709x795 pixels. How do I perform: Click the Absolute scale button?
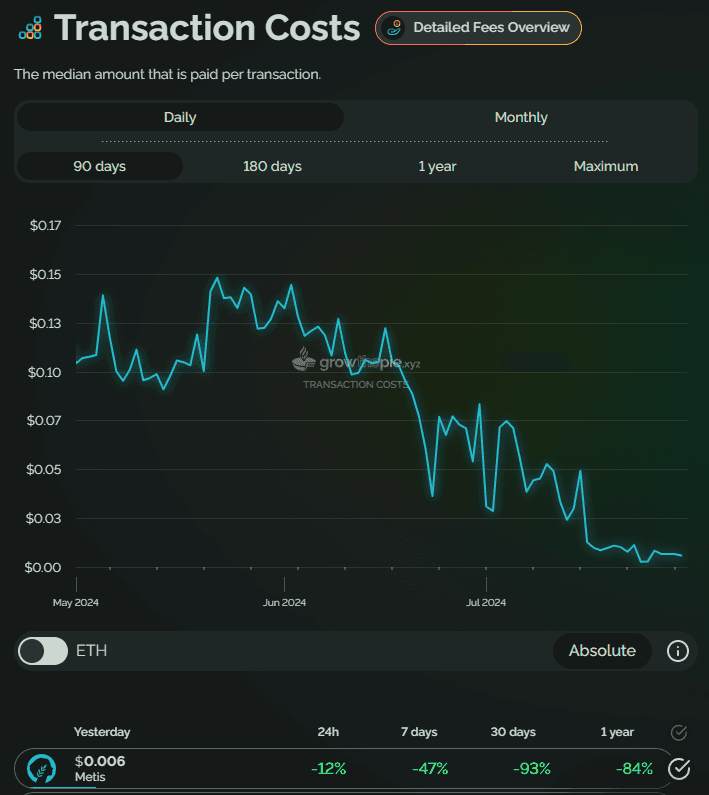tap(602, 651)
